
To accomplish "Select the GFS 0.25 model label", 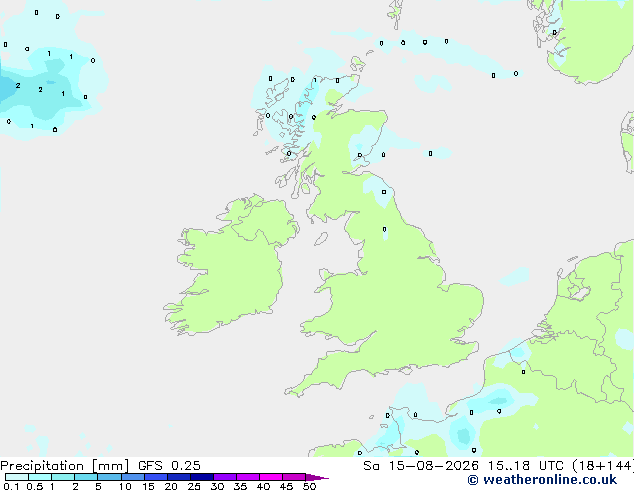I will [169, 466].
